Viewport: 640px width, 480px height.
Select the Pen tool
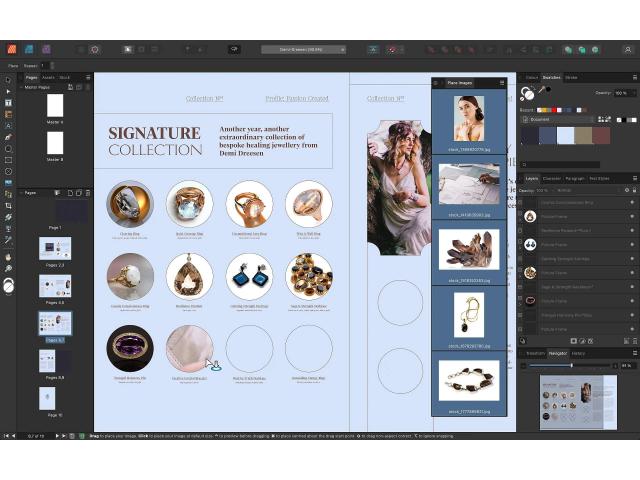point(8,136)
